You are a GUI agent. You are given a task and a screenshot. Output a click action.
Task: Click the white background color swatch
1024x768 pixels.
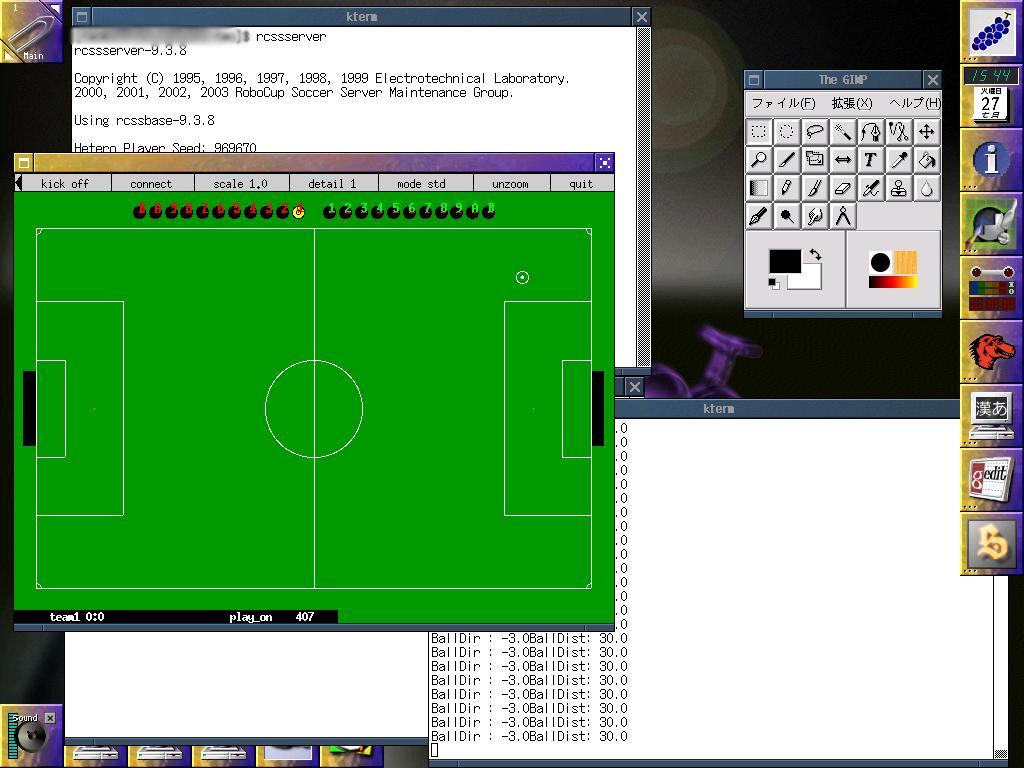click(x=810, y=281)
